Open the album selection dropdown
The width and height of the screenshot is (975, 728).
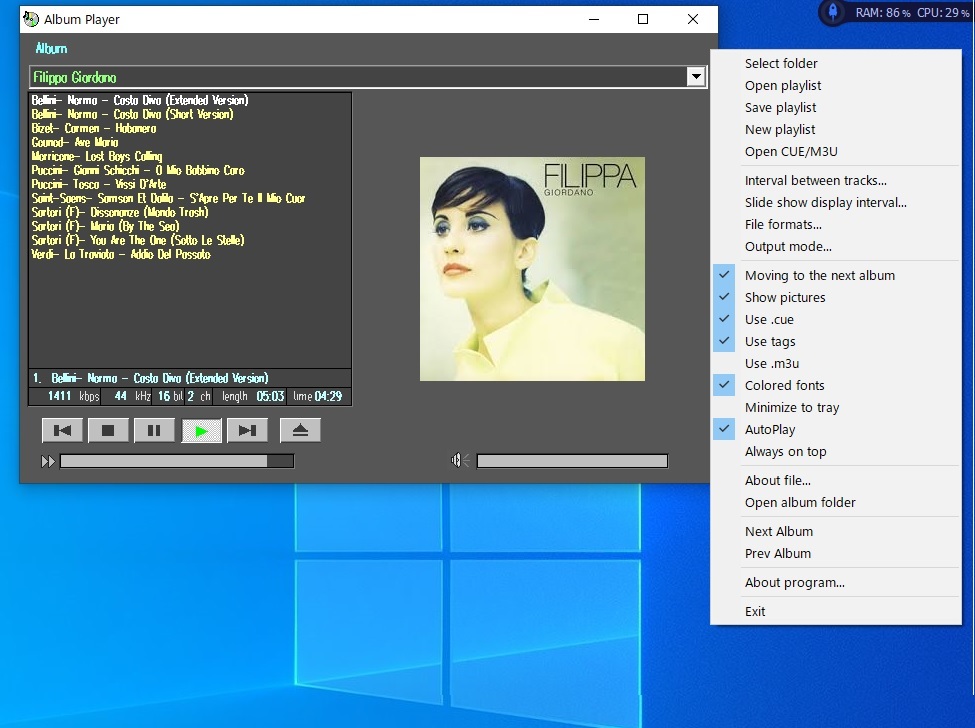pos(694,76)
